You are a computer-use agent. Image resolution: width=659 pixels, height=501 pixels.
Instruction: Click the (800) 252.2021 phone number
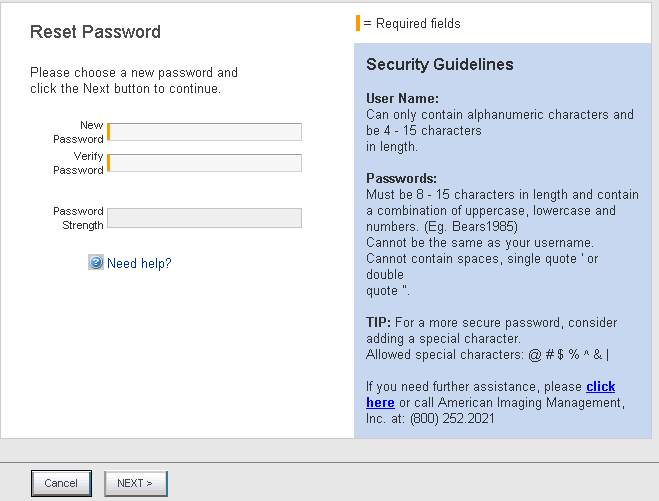[452, 419]
